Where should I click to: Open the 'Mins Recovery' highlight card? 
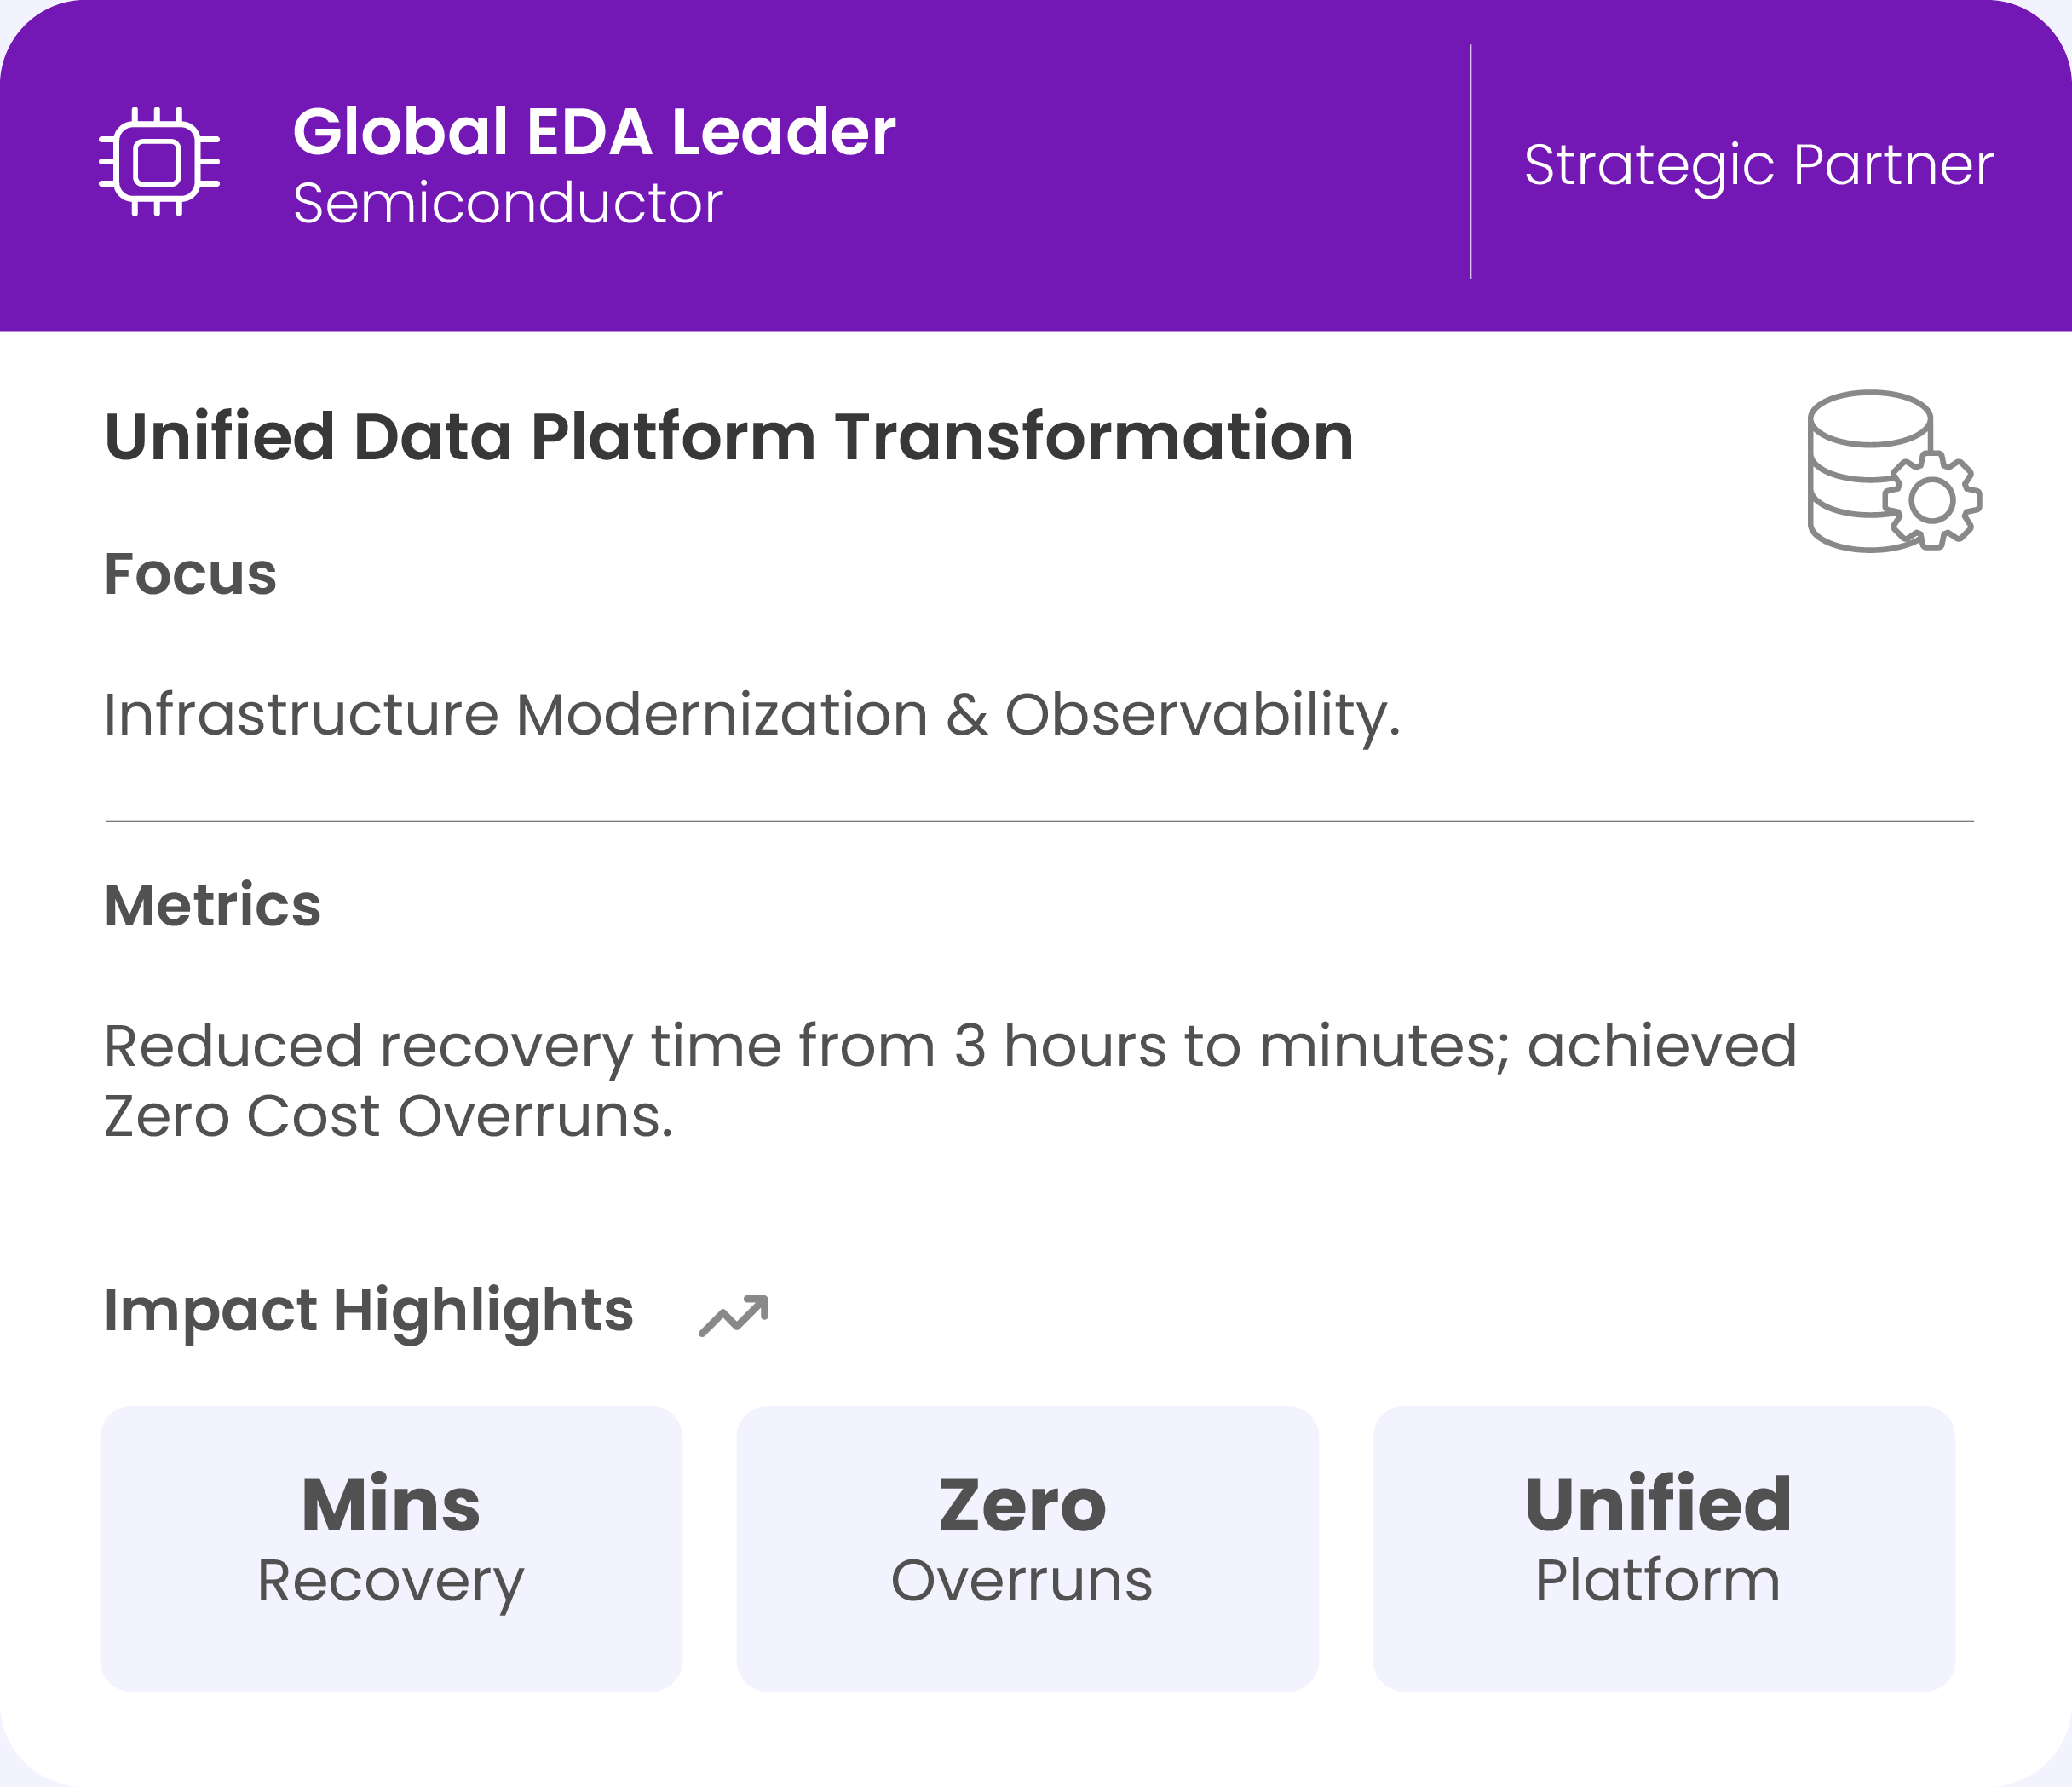[x=391, y=1548]
